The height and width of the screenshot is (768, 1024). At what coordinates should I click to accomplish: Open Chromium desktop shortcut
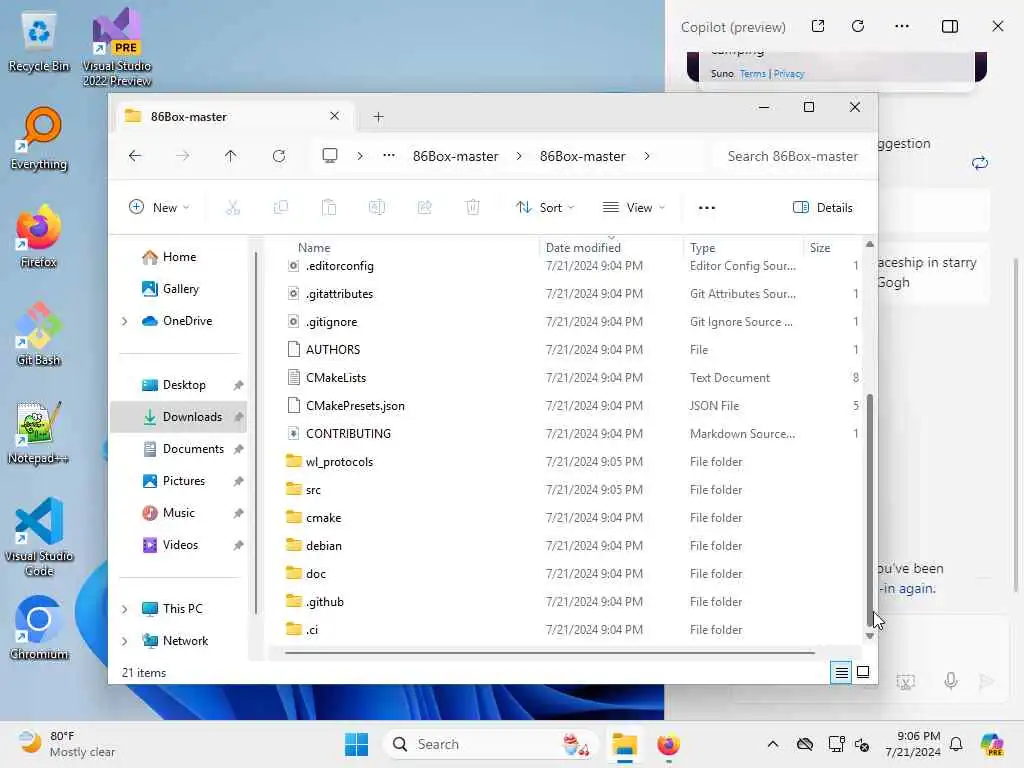tap(39, 628)
